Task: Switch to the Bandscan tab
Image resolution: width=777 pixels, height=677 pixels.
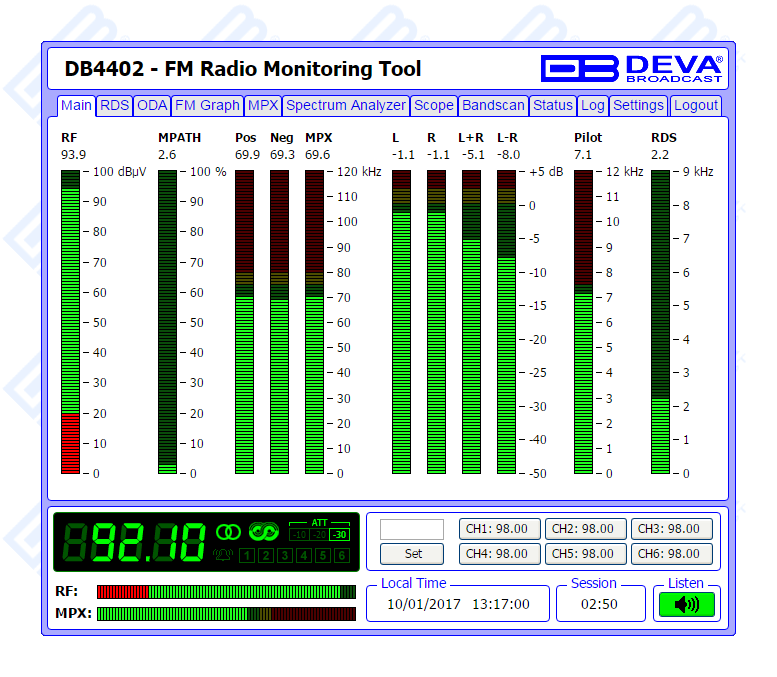Action: click(x=493, y=105)
